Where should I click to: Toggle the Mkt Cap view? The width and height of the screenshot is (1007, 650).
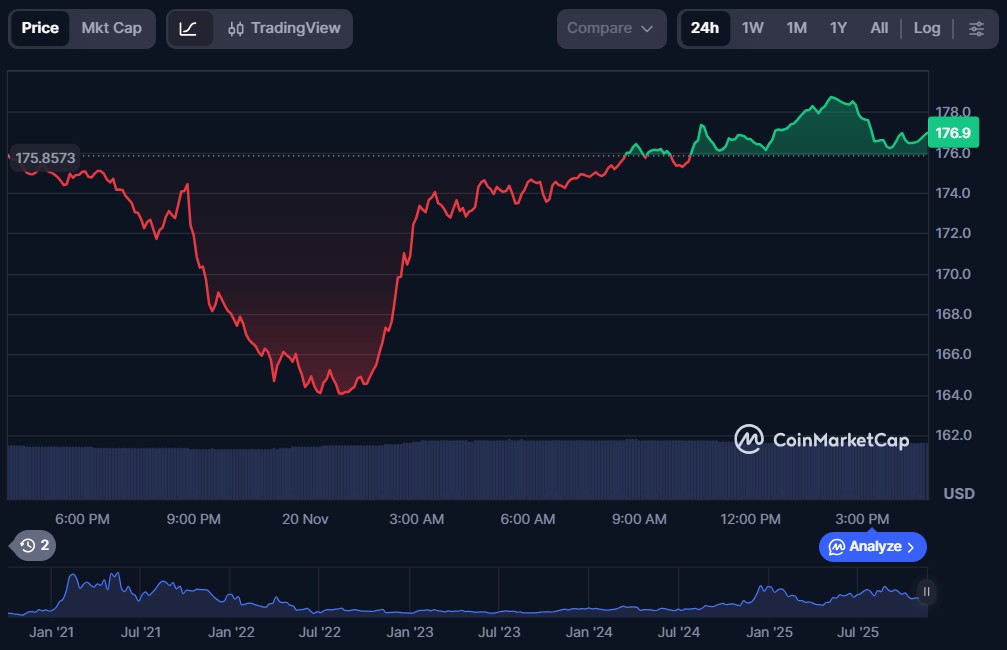pyautogui.click(x=111, y=28)
